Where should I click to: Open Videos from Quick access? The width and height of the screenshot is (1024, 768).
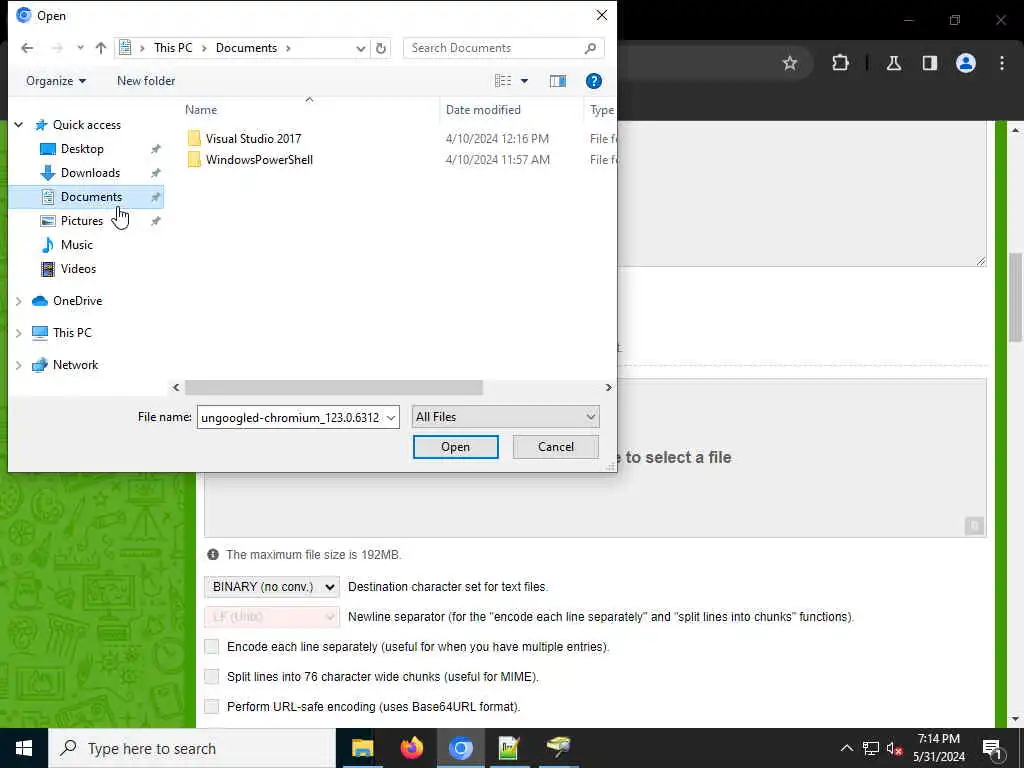78,269
